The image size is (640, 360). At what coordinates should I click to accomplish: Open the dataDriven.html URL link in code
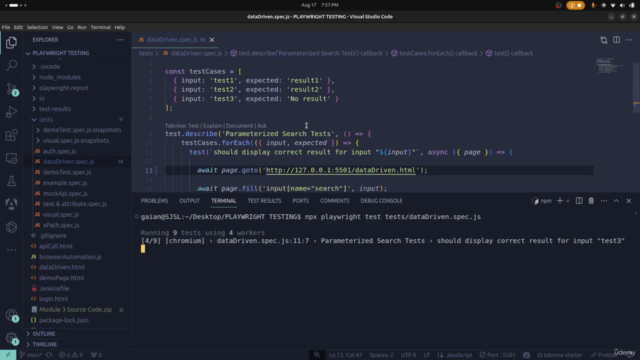point(340,170)
